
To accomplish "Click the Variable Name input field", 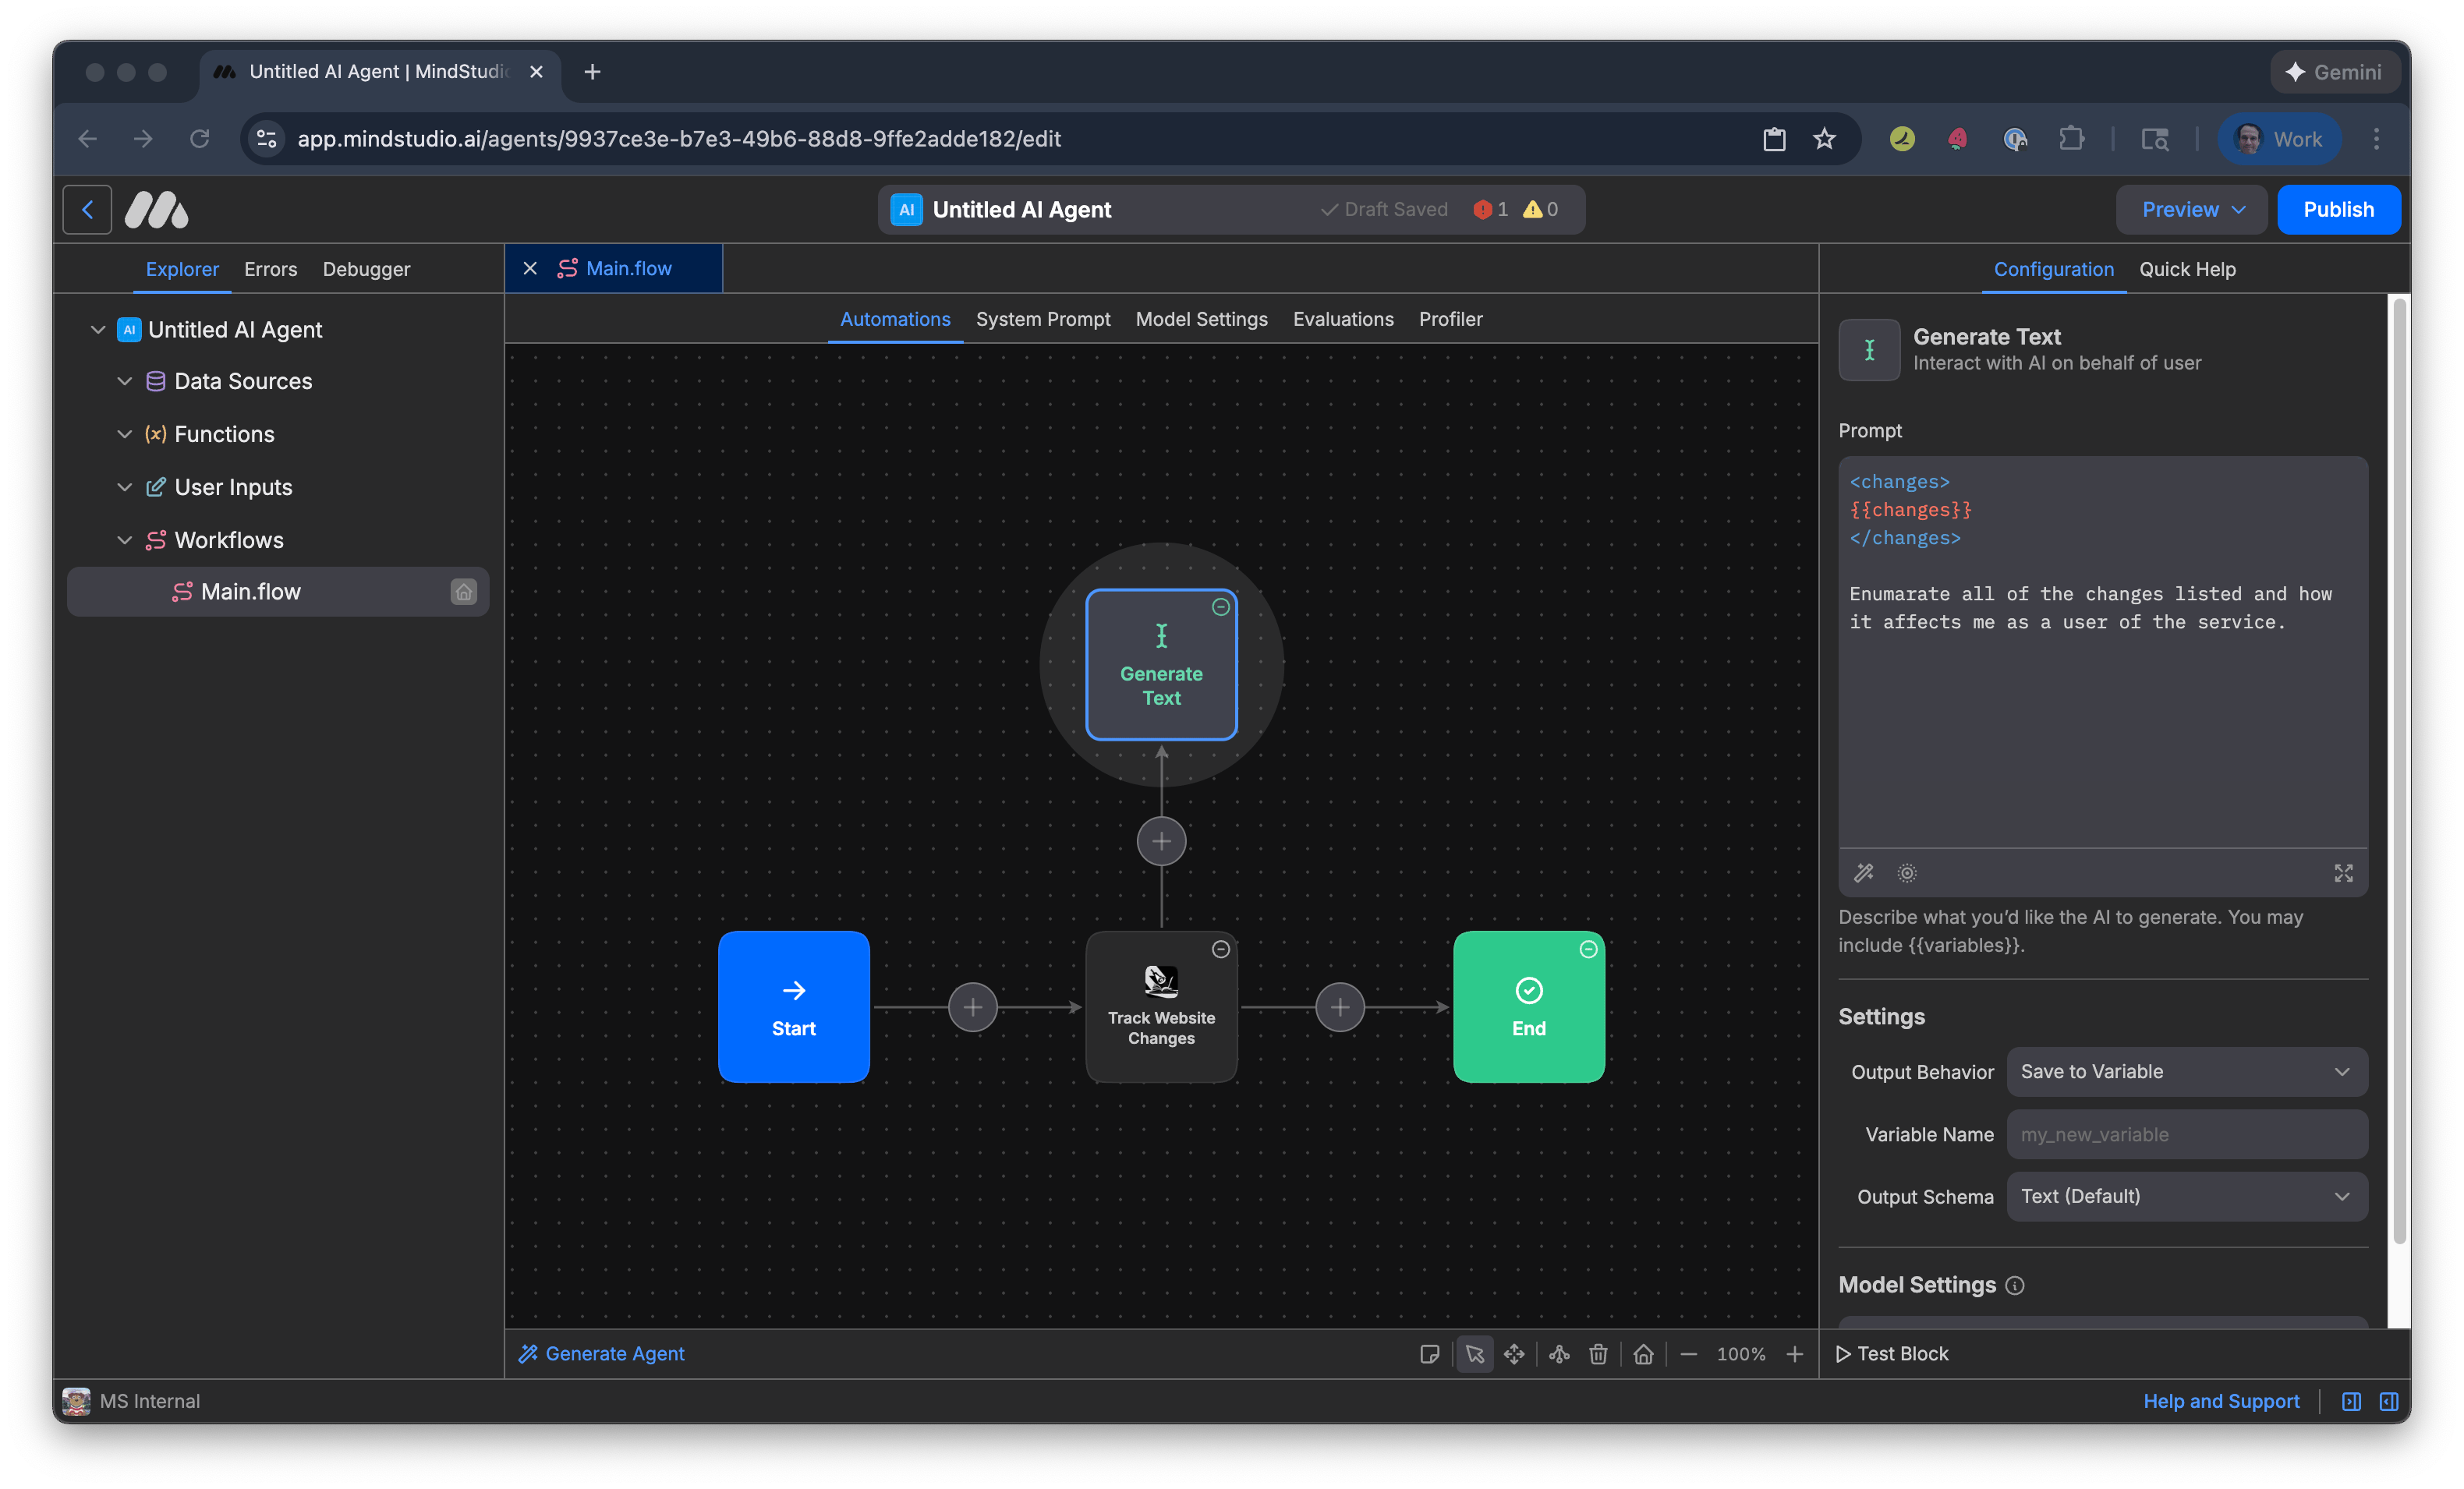I will 2186,1135.
